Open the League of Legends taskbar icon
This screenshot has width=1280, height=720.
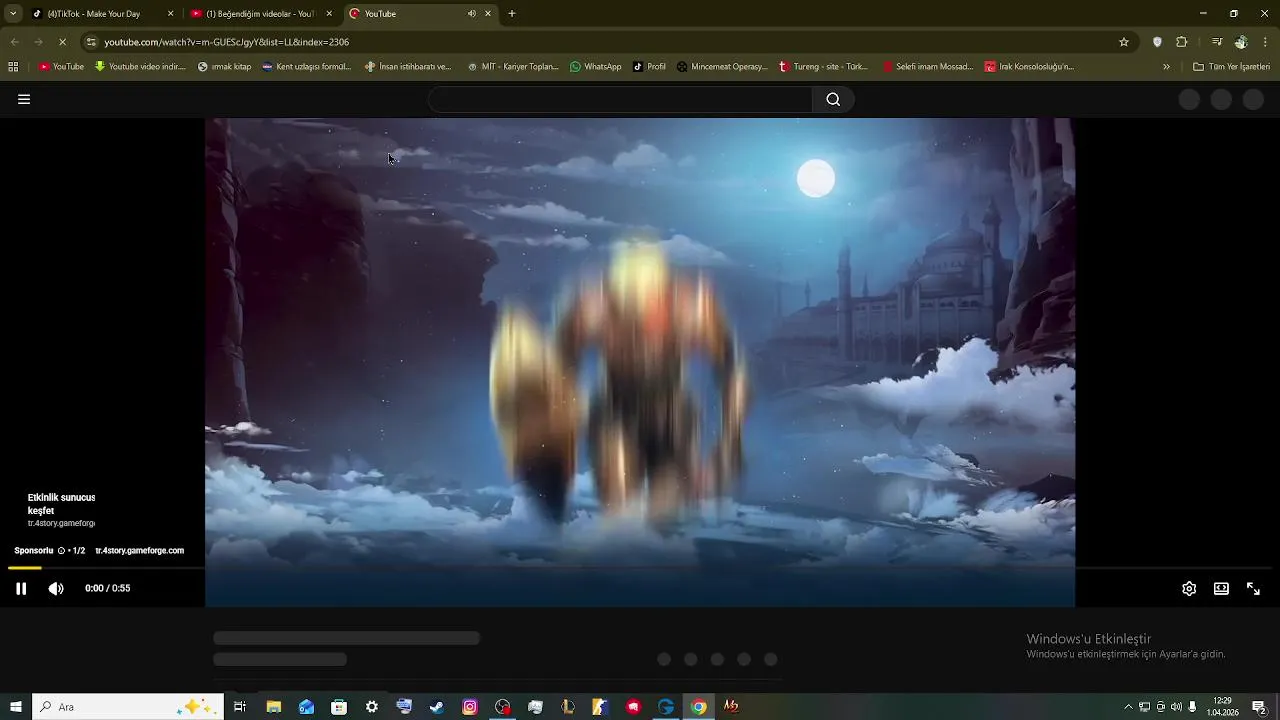568,707
